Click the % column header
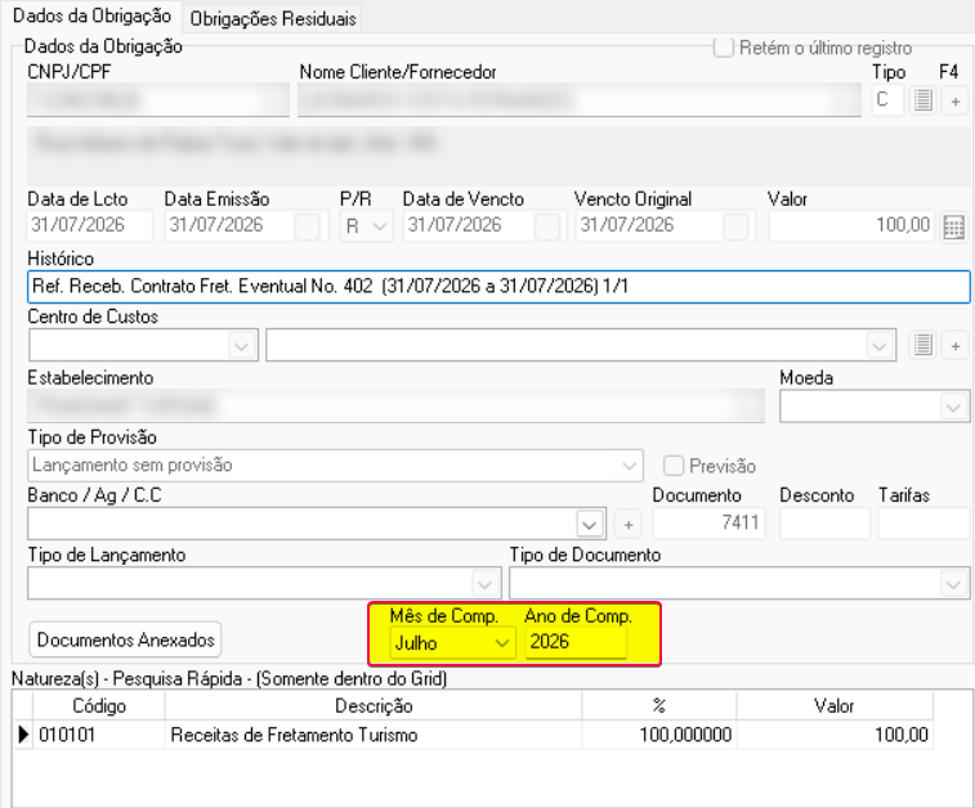Image resolution: width=975 pixels, height=808 pixels. 659,706
